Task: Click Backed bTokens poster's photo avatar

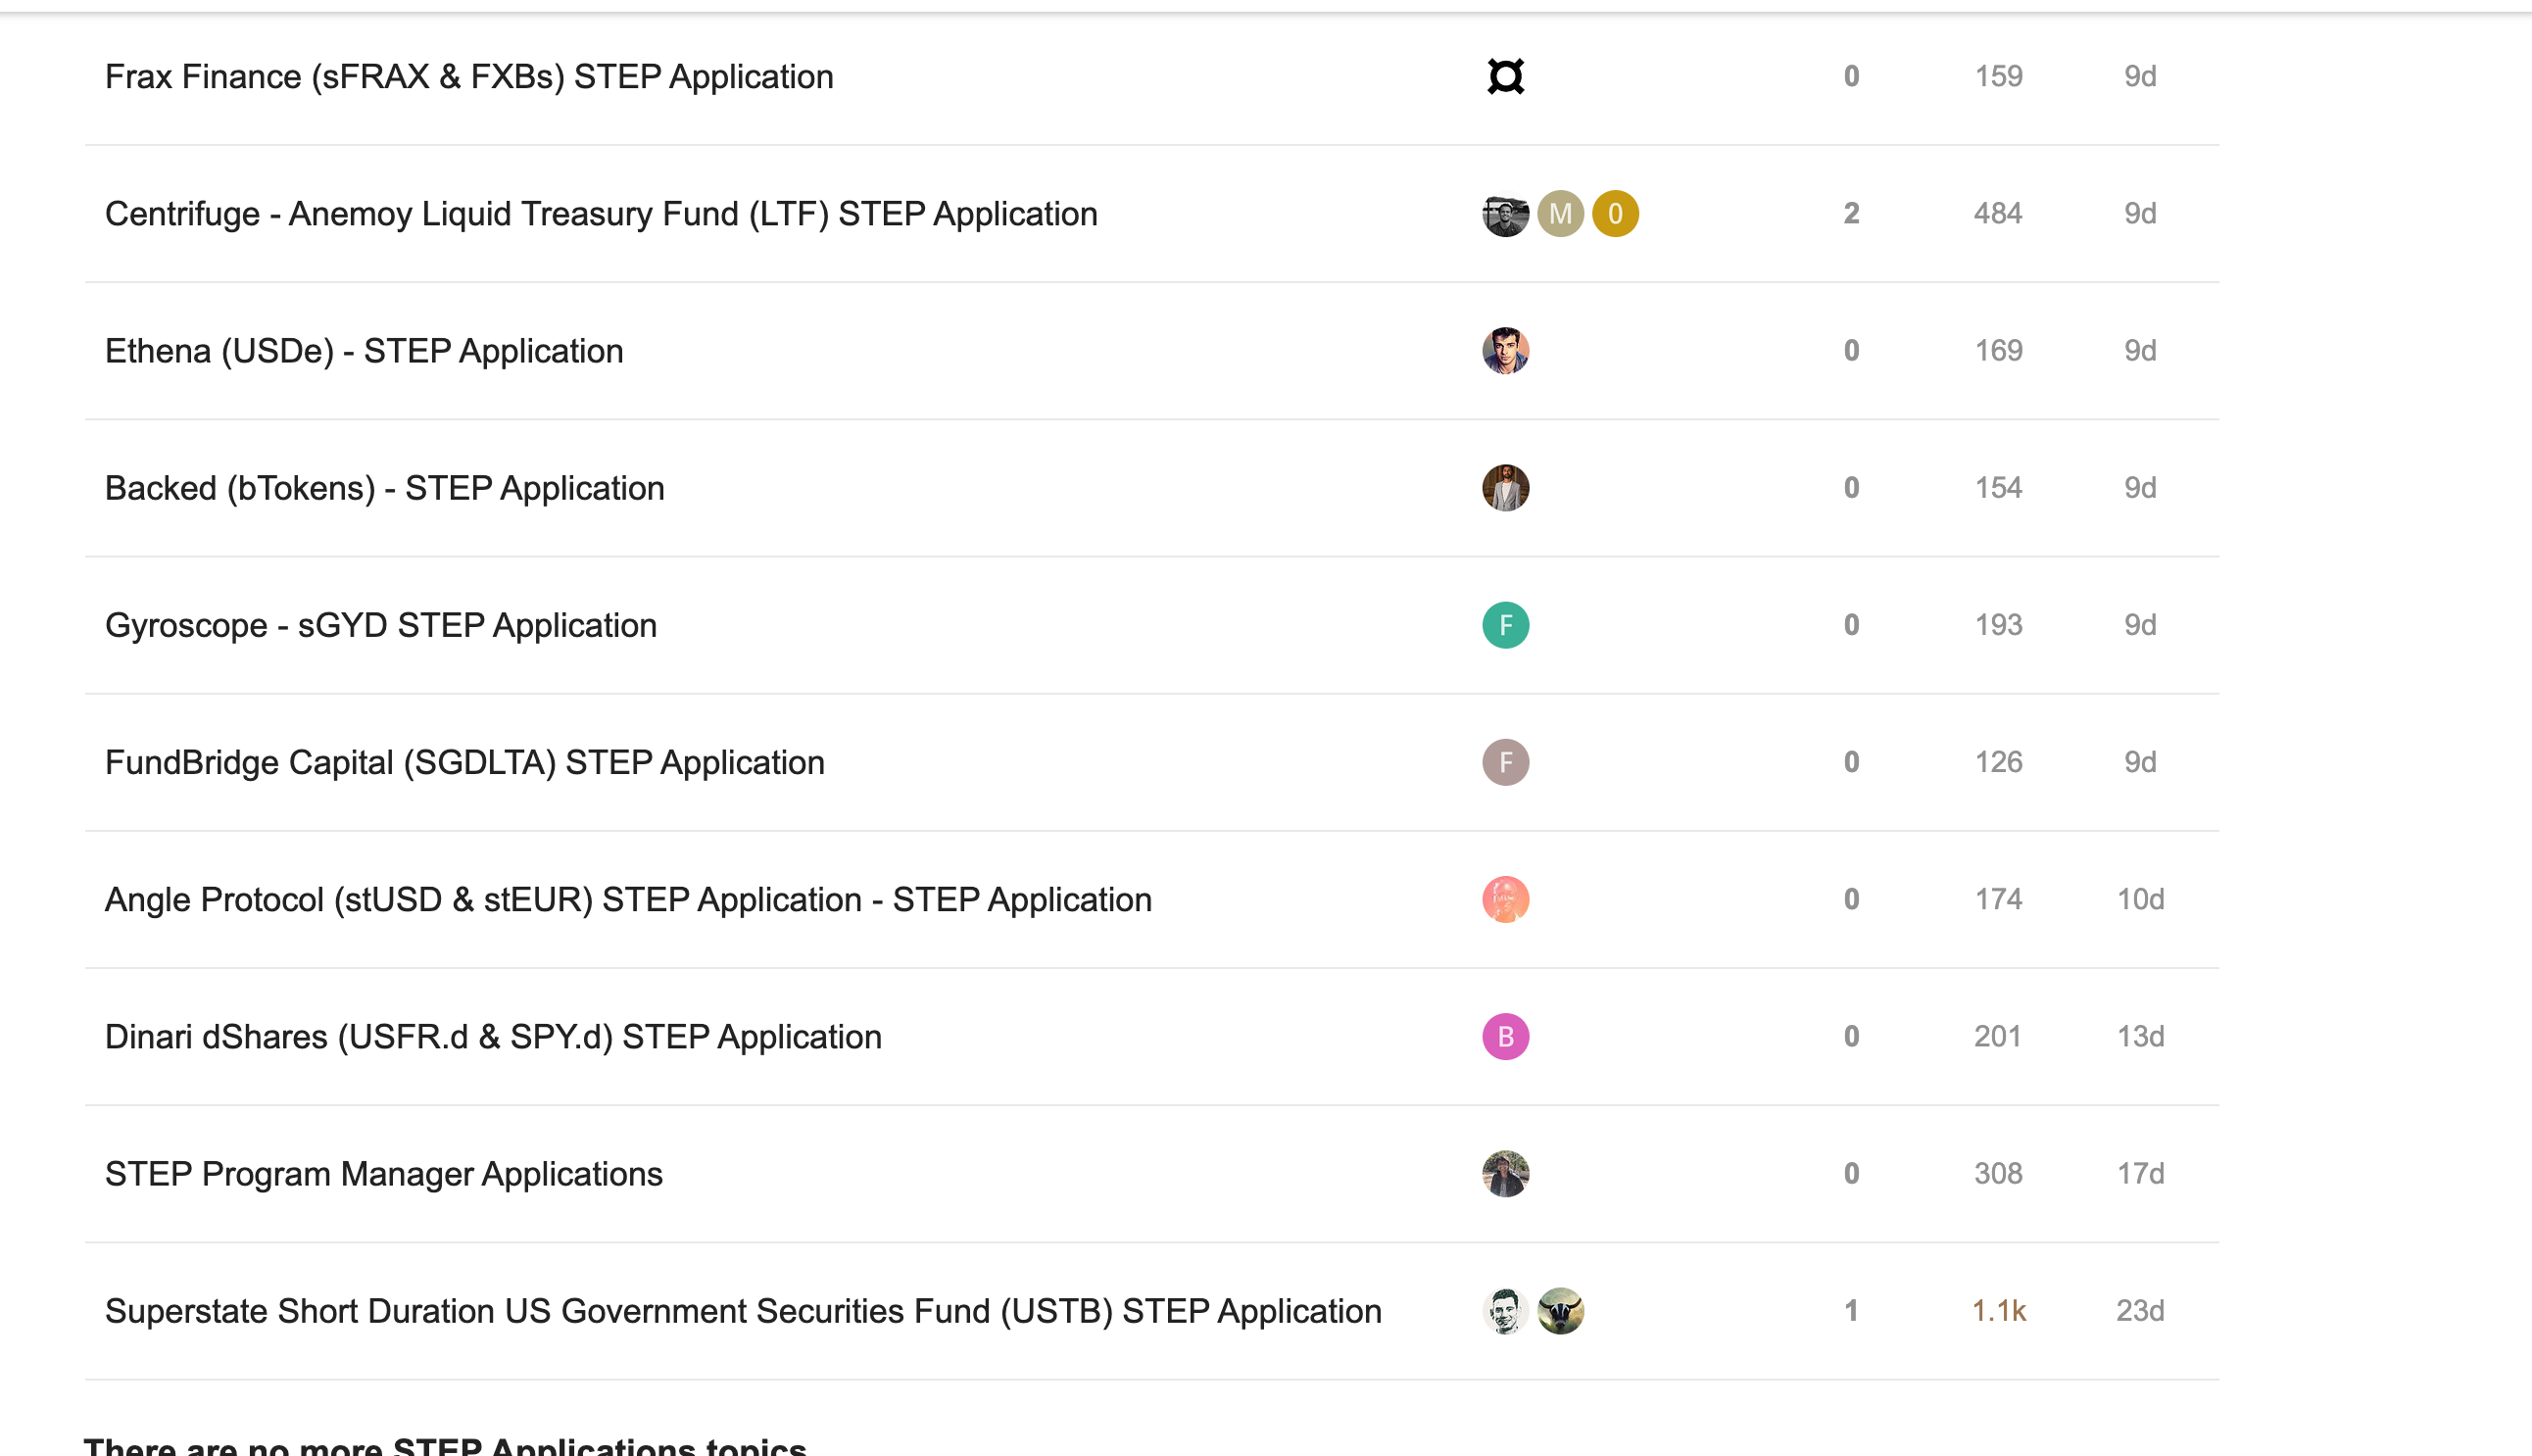Action: click(1505, 488)
